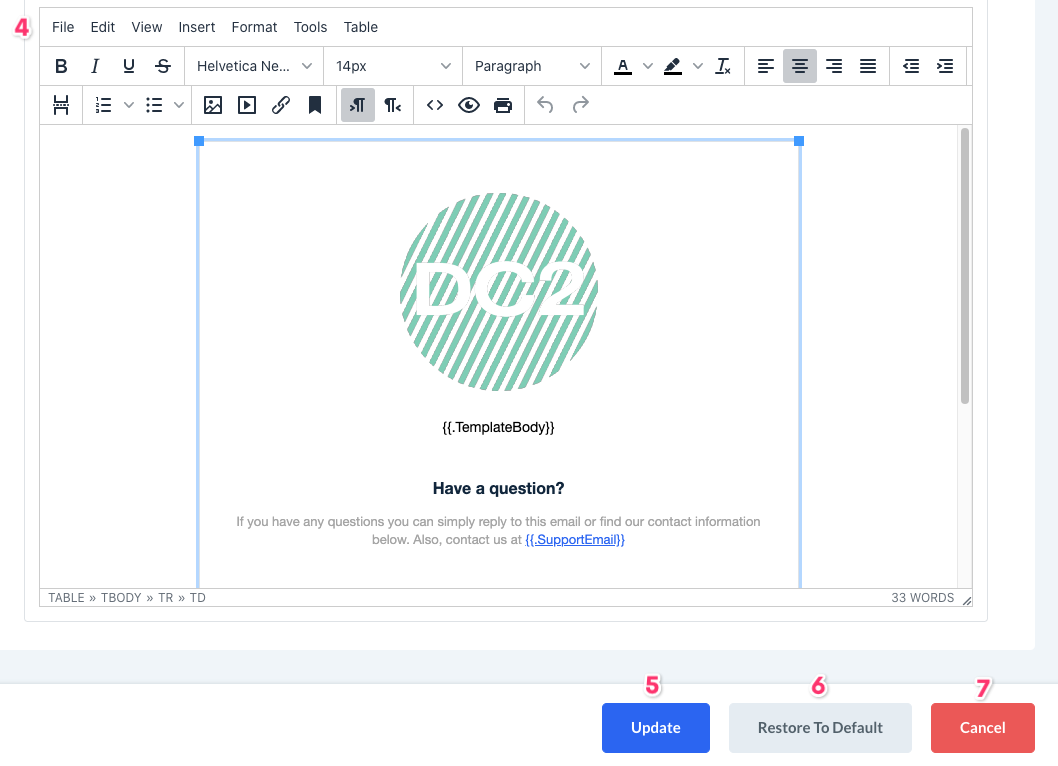Click the blue Update button
1058x766 pixels.
tap(656, 728)
